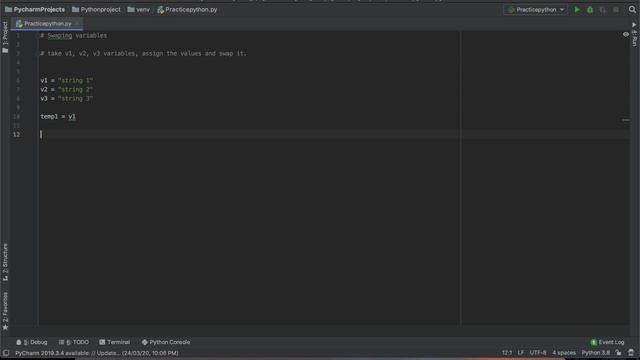Screen dimensions: 640x360
Task: Click Practicepython.py breadcrumb file
Action: pos(187,9)
